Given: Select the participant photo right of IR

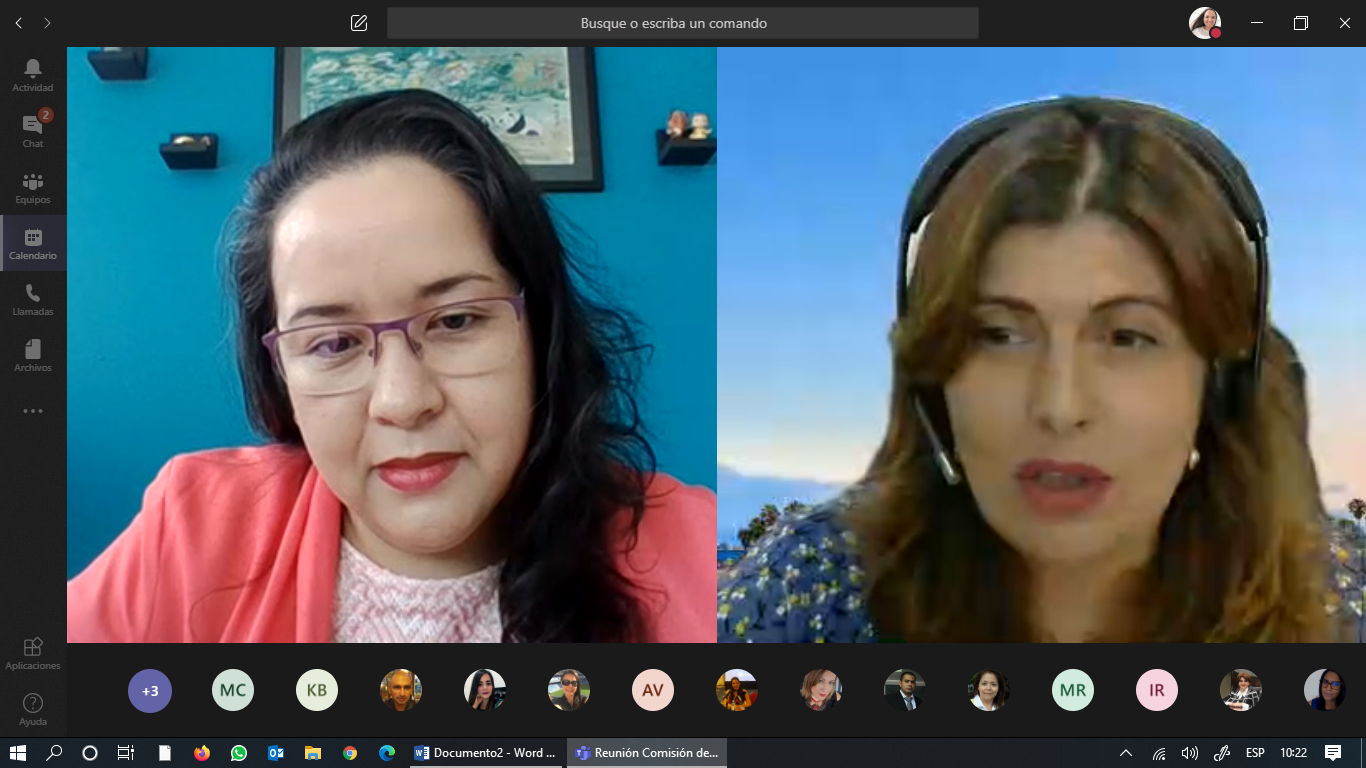Looking at the screenshot, I should [1241, 690].
